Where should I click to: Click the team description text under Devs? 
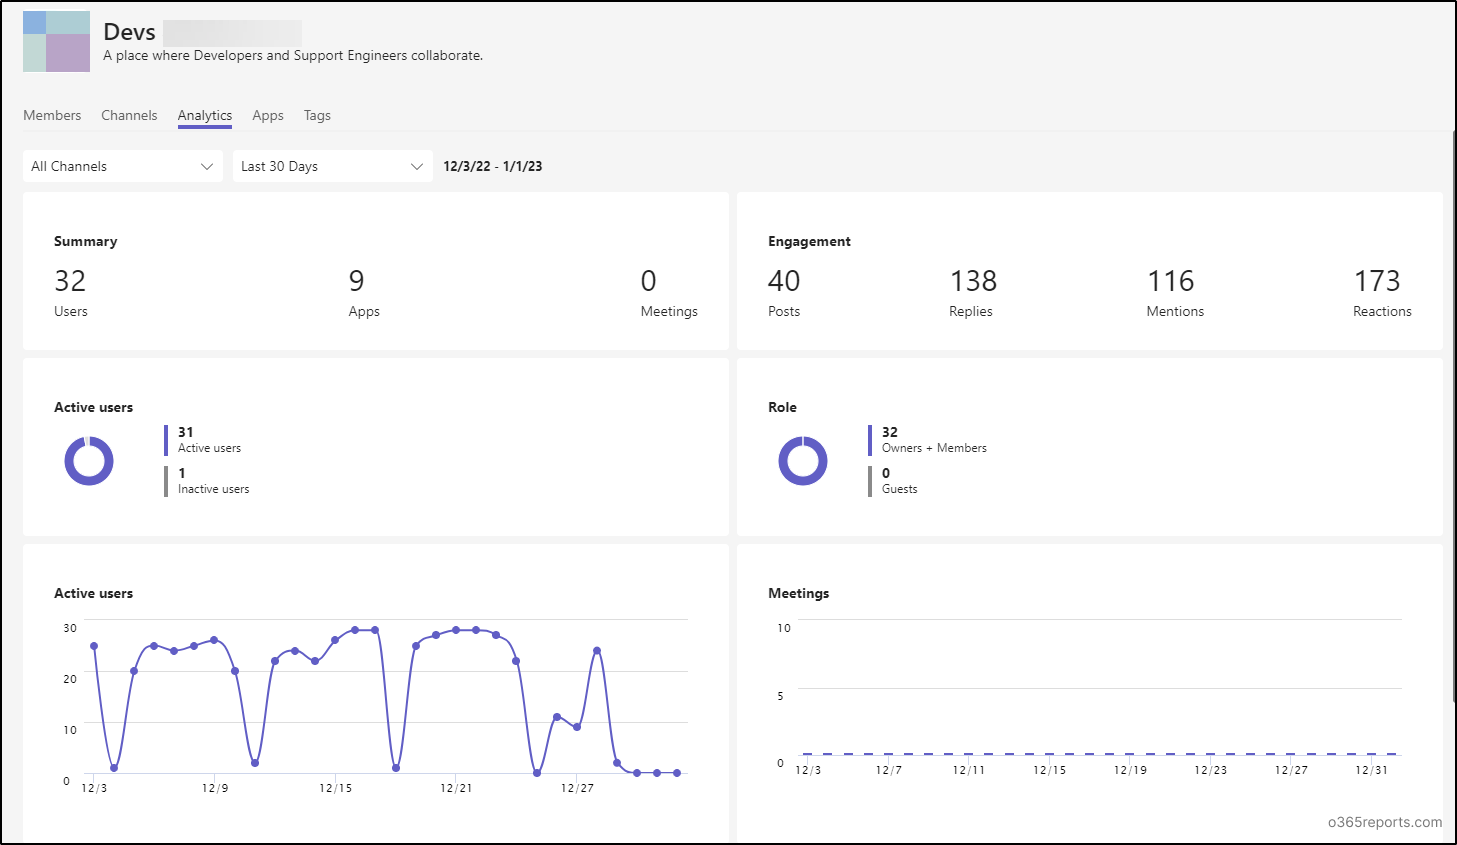click(293, 56)
